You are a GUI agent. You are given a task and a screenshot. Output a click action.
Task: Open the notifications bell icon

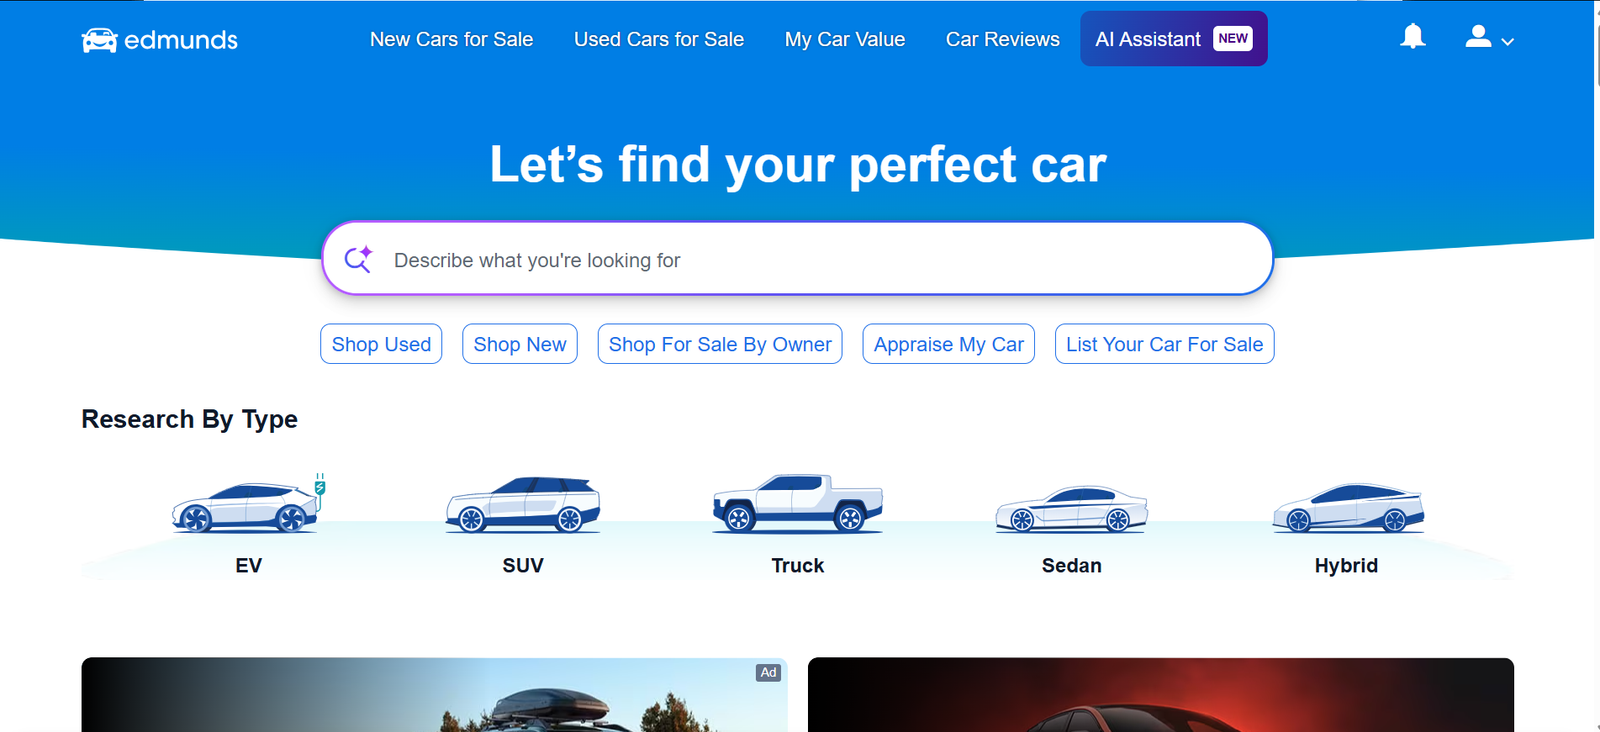click(1412, 37)
